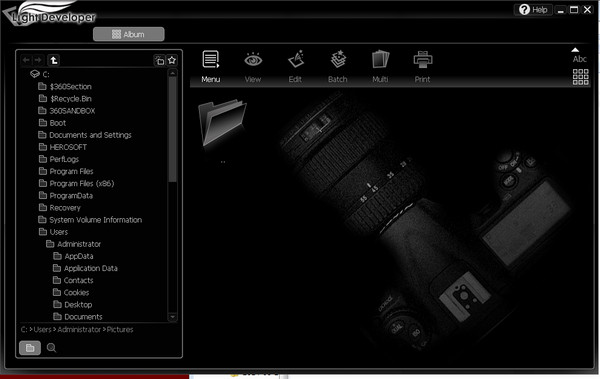
Task: Open the Multi images icon
Action: click(380, 60)
